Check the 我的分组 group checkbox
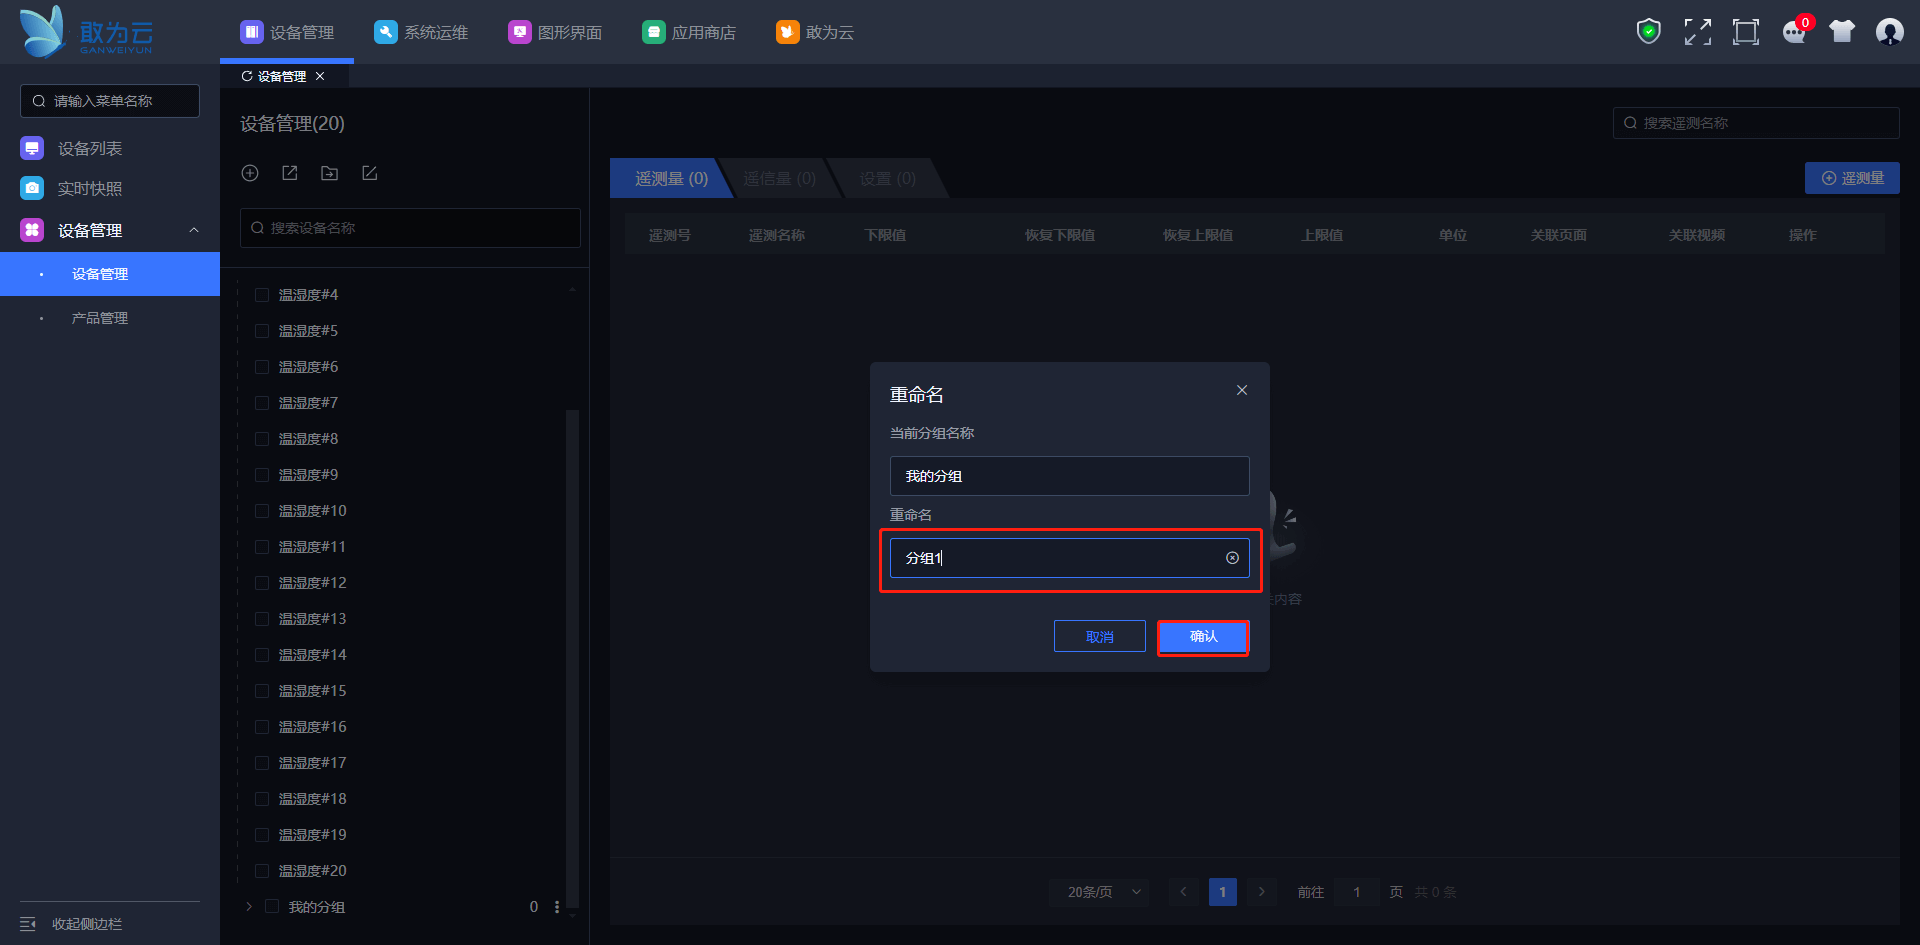This screenshot has height=945, width=1920. (x=272, y=907)
